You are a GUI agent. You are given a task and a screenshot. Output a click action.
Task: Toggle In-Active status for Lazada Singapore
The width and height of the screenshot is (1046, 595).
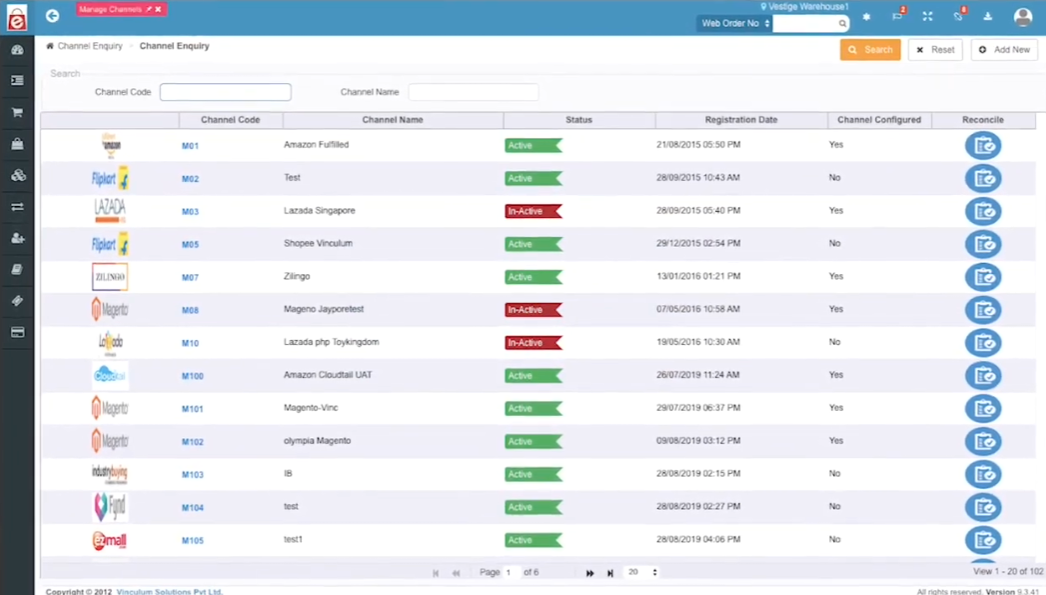pyautogui.click(x=533, y=211)
